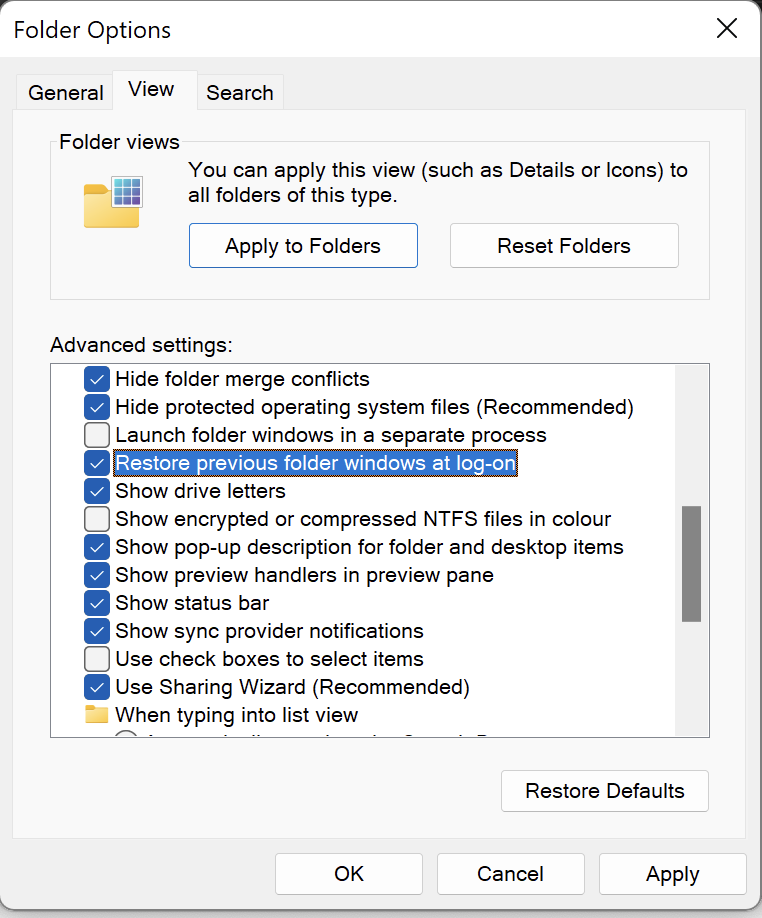
Task: Click the folder icon beside 'When typing into list view'
Action: click(96, 715)
